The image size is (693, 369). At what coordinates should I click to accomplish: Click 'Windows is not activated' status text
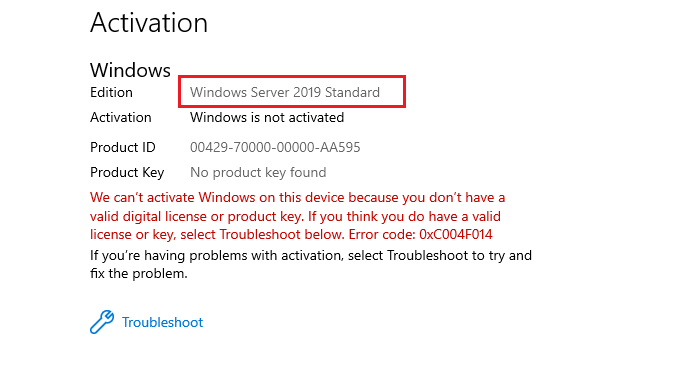point(267,117)
